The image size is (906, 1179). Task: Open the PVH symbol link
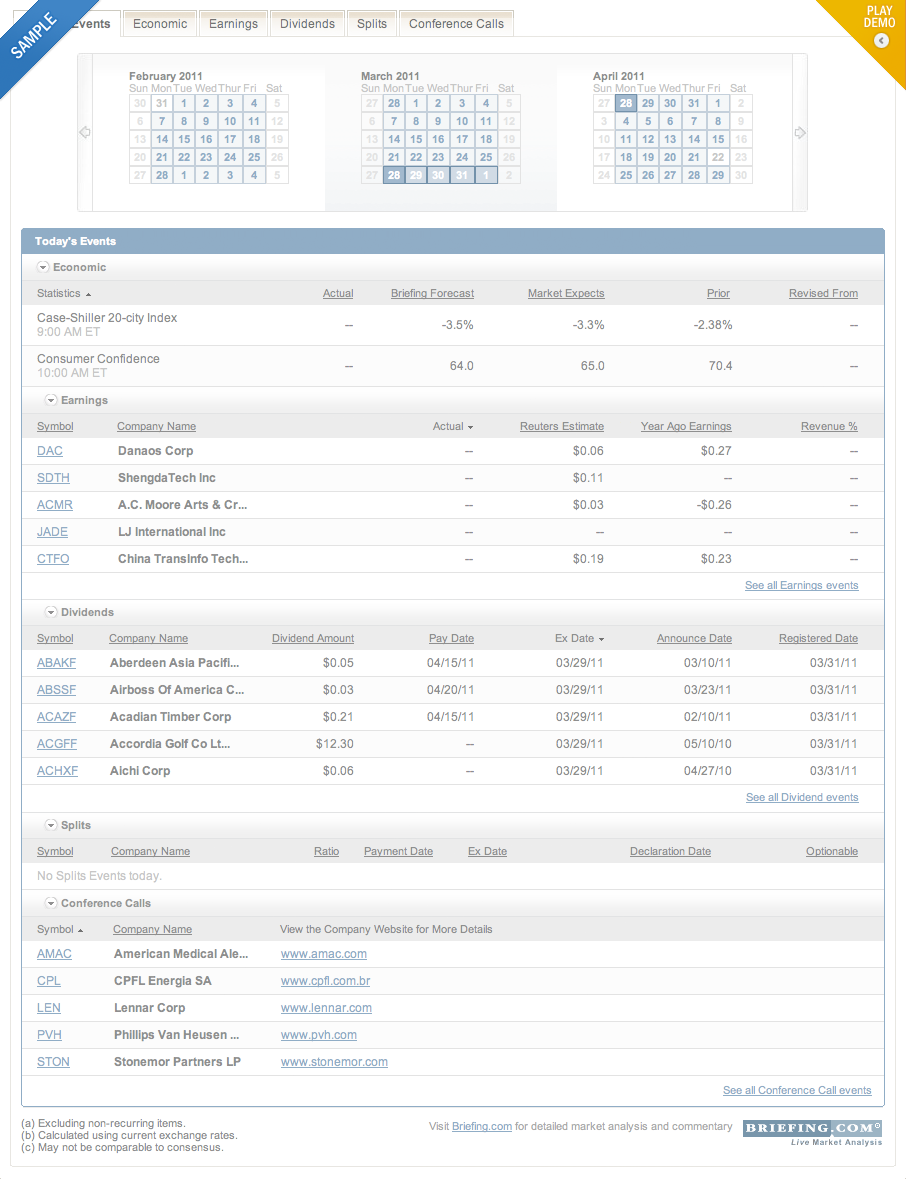[50, 1035]
